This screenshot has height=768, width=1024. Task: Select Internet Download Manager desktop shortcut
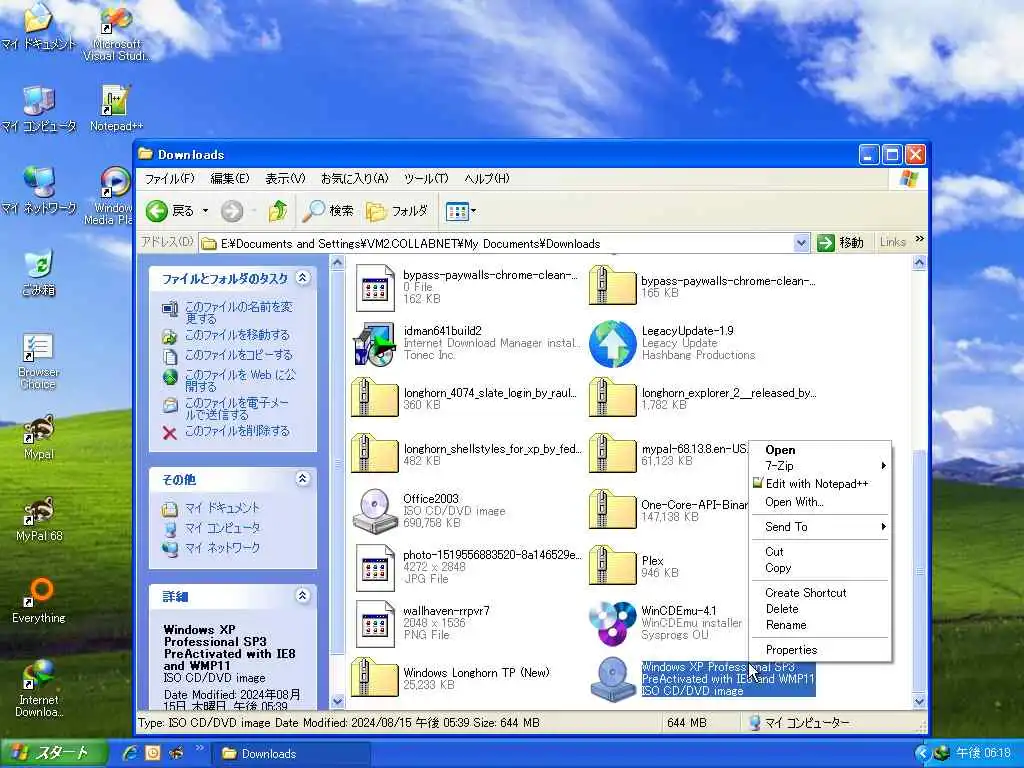click(x=39, y=688)
